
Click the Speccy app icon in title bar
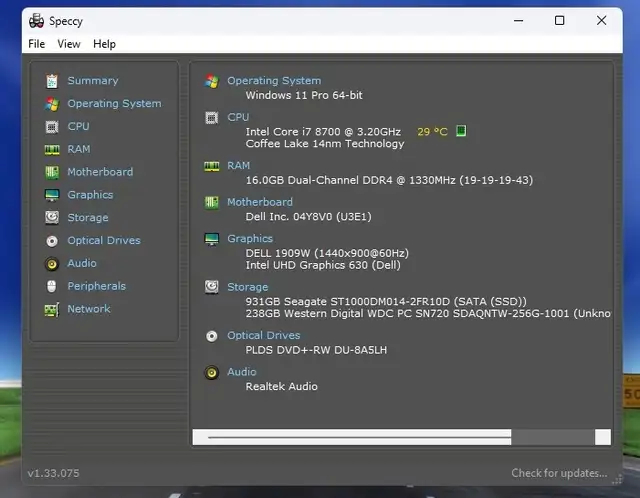36,20
